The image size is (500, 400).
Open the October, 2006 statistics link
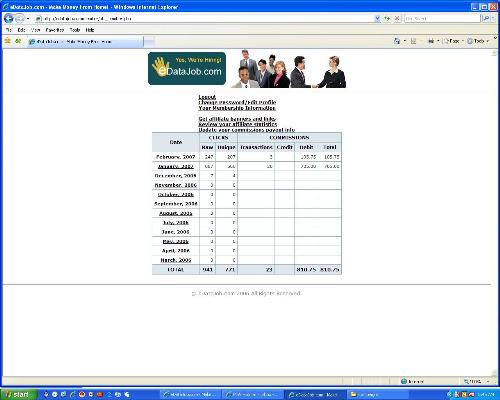176,194
